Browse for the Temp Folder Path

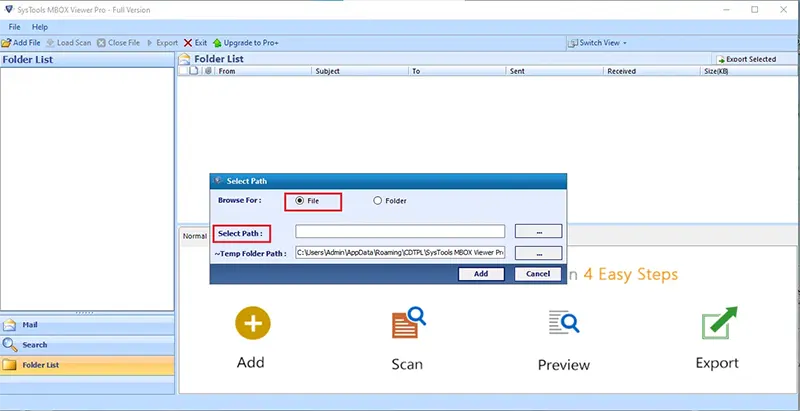tap(538, 253)
